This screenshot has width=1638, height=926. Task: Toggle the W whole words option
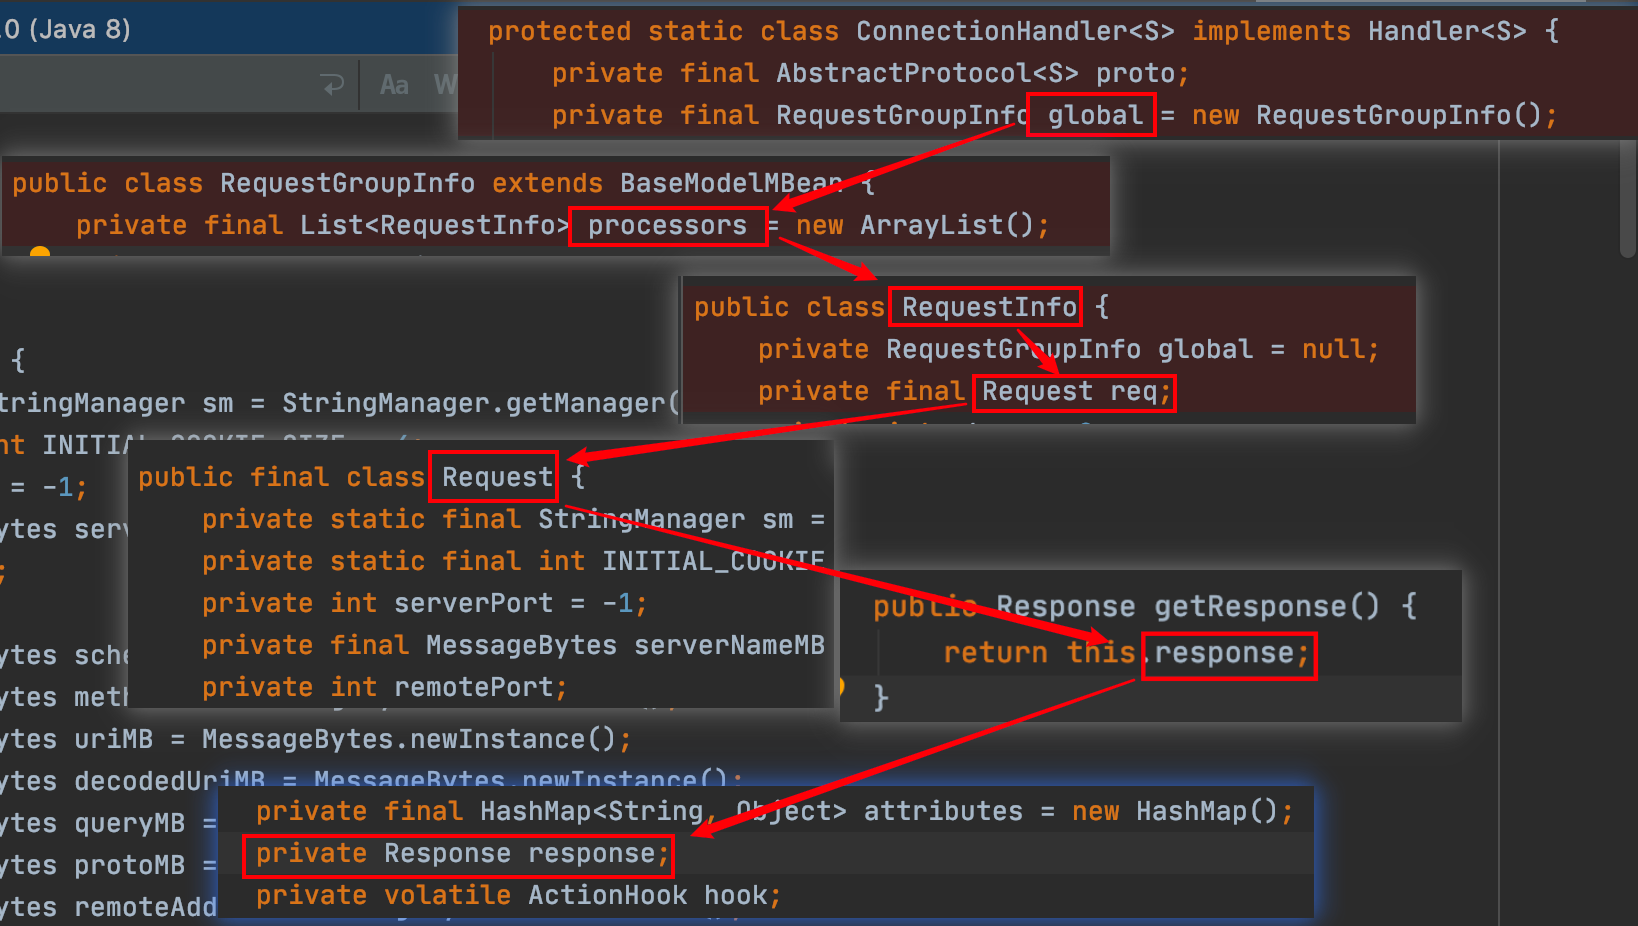point(445,86)
